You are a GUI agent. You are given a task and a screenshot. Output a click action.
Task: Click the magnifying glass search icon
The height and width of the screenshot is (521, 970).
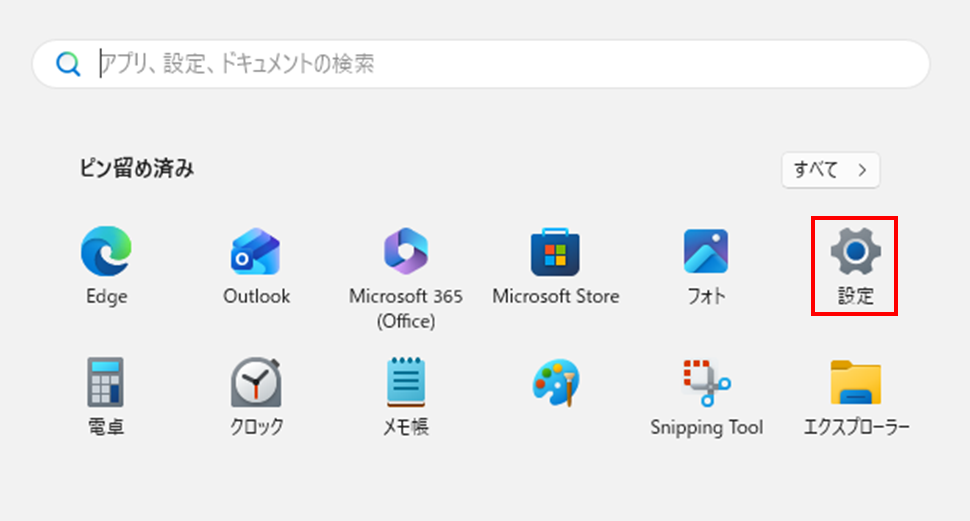68,64
